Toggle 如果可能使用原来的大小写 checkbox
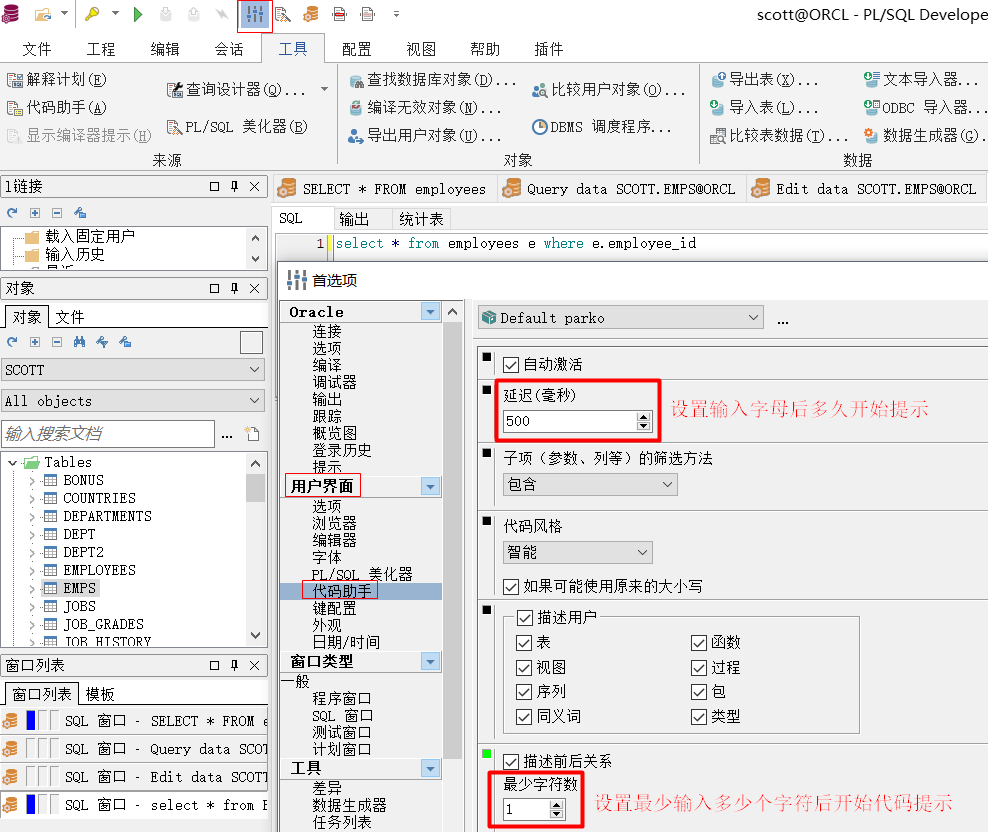This screenshot has width=988, height=832. click(x=511, y=587)
